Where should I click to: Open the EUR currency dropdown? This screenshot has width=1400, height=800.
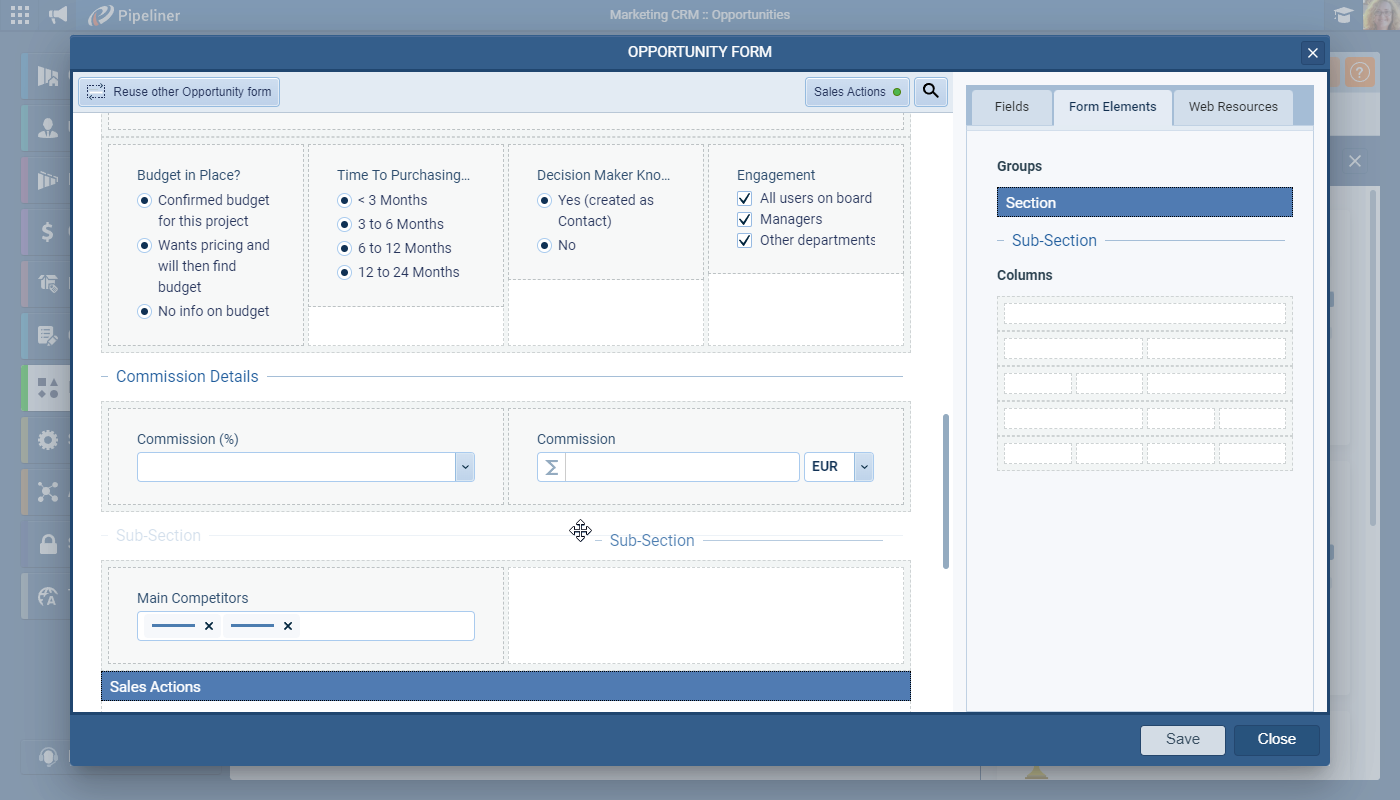[x=864, y=467]
